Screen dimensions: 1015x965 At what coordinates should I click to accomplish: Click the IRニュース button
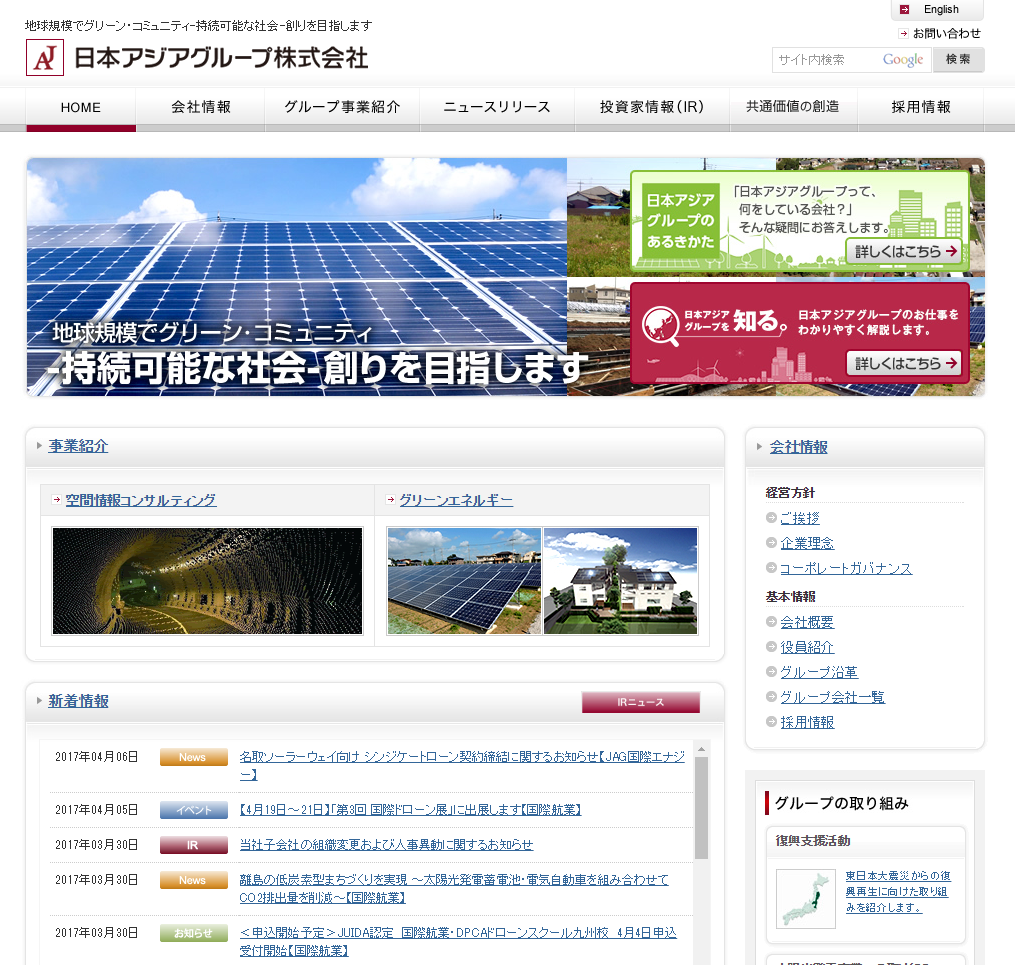(x=641, y=702)
